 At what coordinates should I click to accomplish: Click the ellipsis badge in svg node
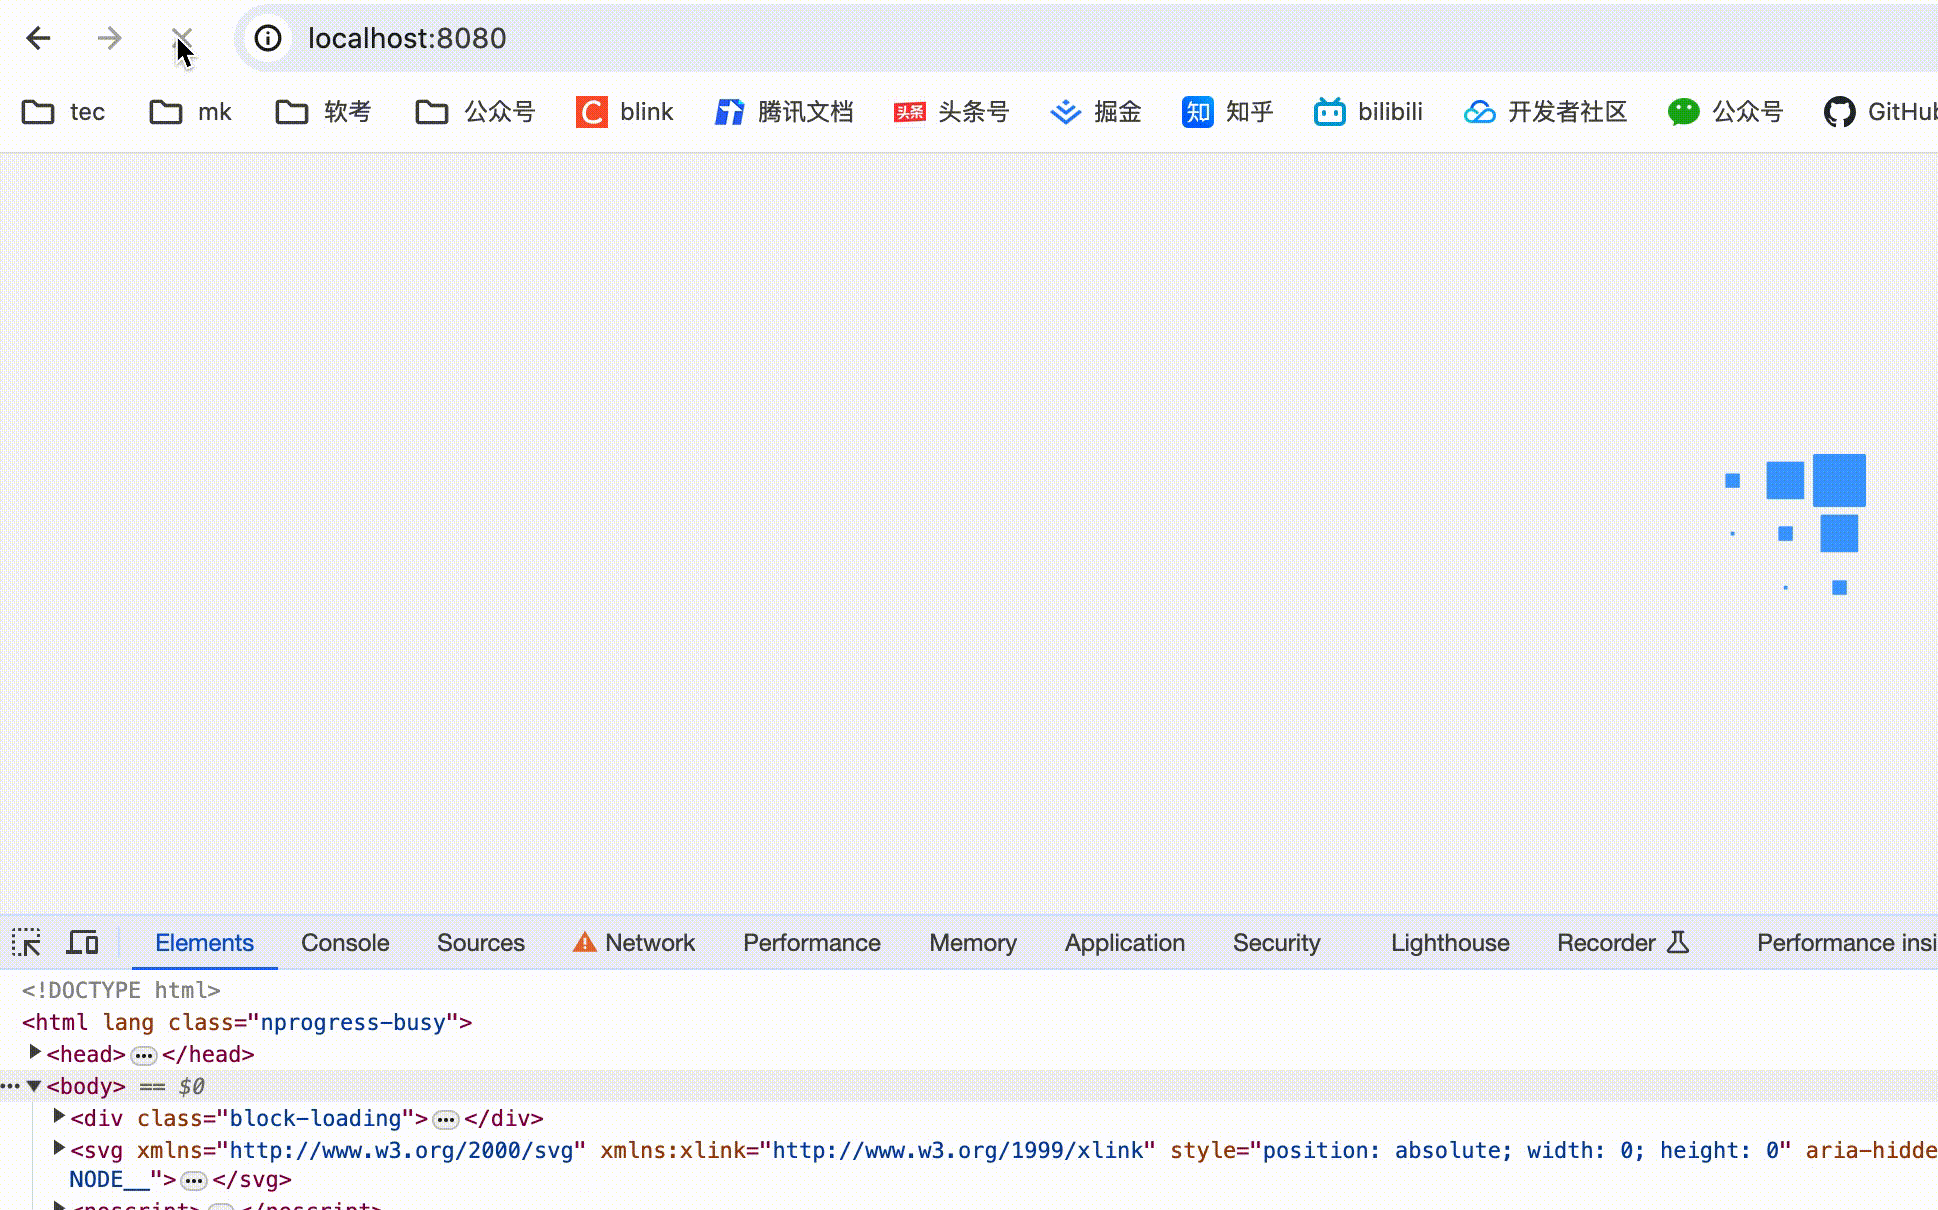tap(194, 1181)
